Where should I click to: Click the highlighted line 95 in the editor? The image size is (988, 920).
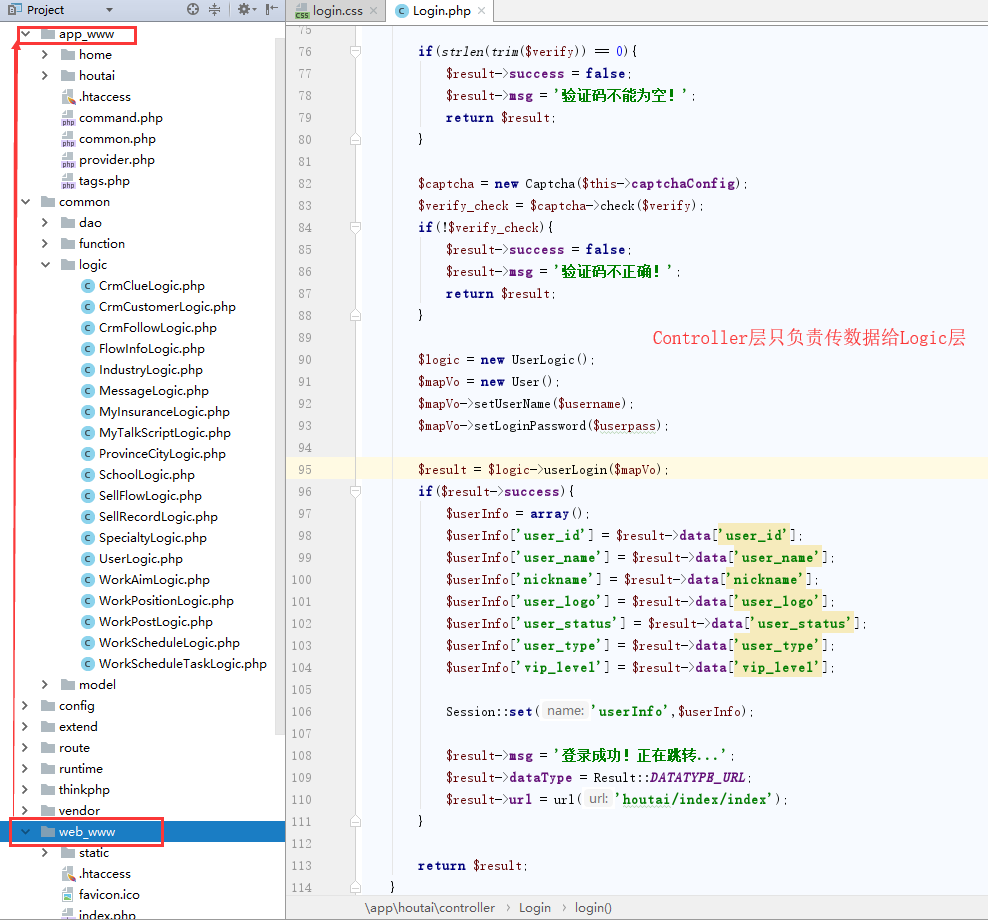500,469
